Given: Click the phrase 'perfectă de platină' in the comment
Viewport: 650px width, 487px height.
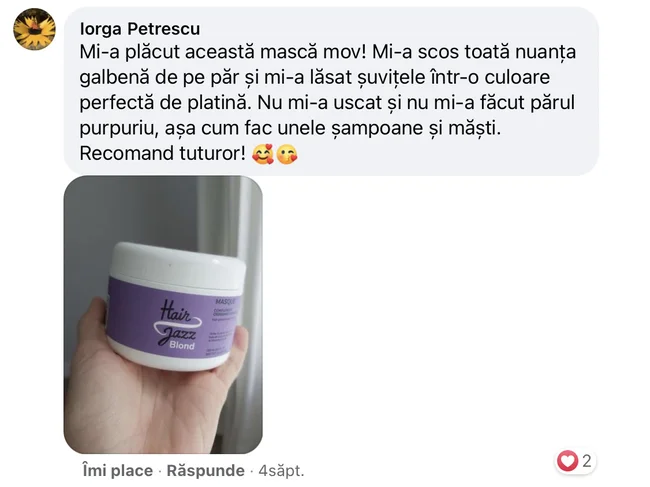Looking at the screenshot, I should coord(162,103).
